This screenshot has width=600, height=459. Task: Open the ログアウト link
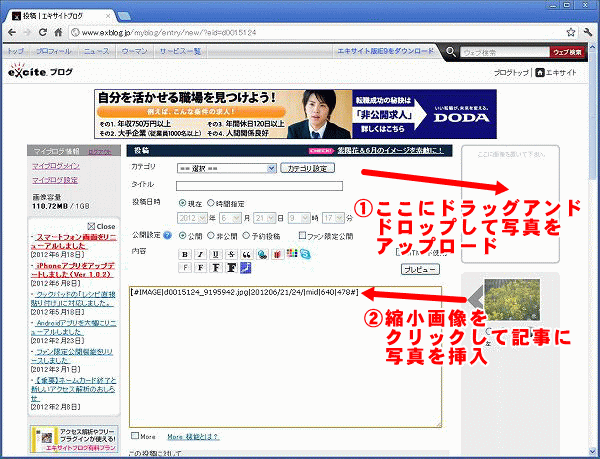[x=100, y=152]
